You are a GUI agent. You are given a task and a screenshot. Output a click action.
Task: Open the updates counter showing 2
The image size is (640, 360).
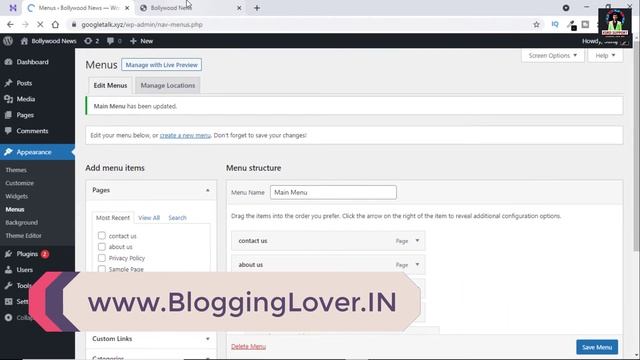(x=91, y=41)
